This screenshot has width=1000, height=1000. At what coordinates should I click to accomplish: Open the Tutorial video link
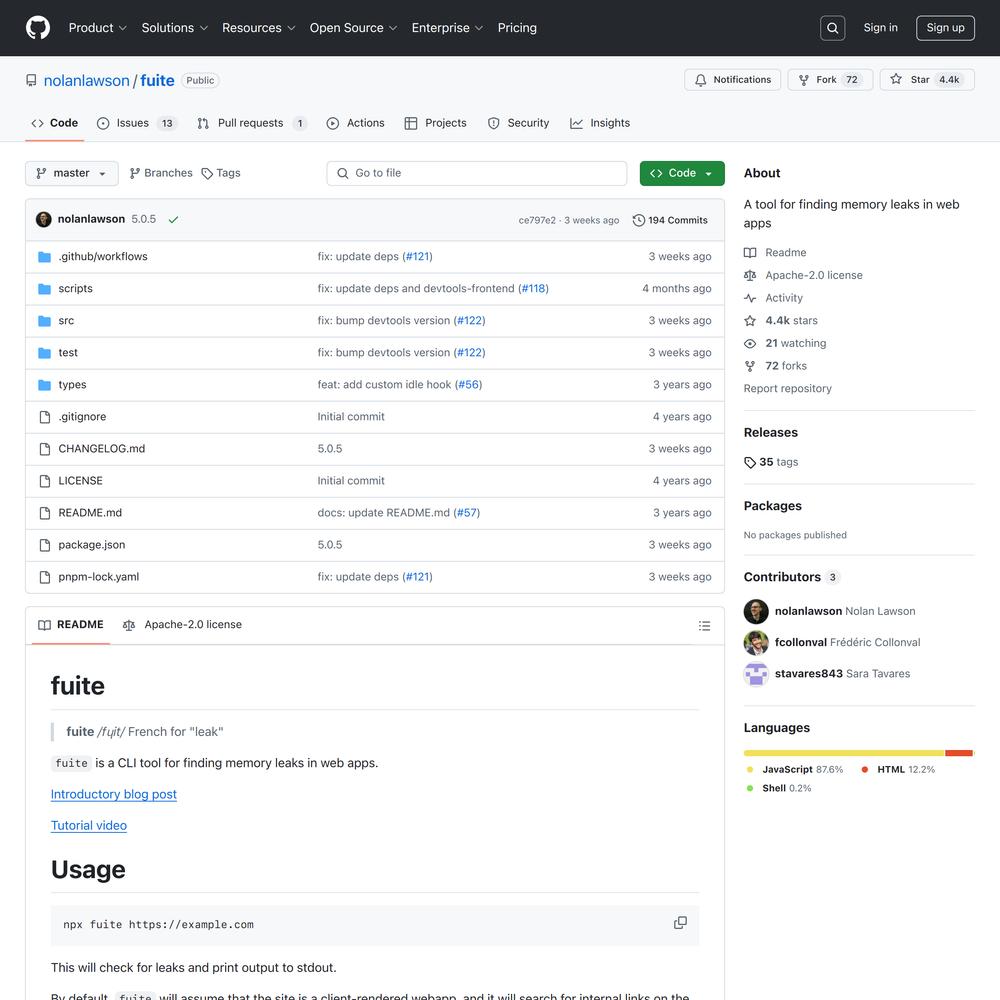(x=89, y=825)
